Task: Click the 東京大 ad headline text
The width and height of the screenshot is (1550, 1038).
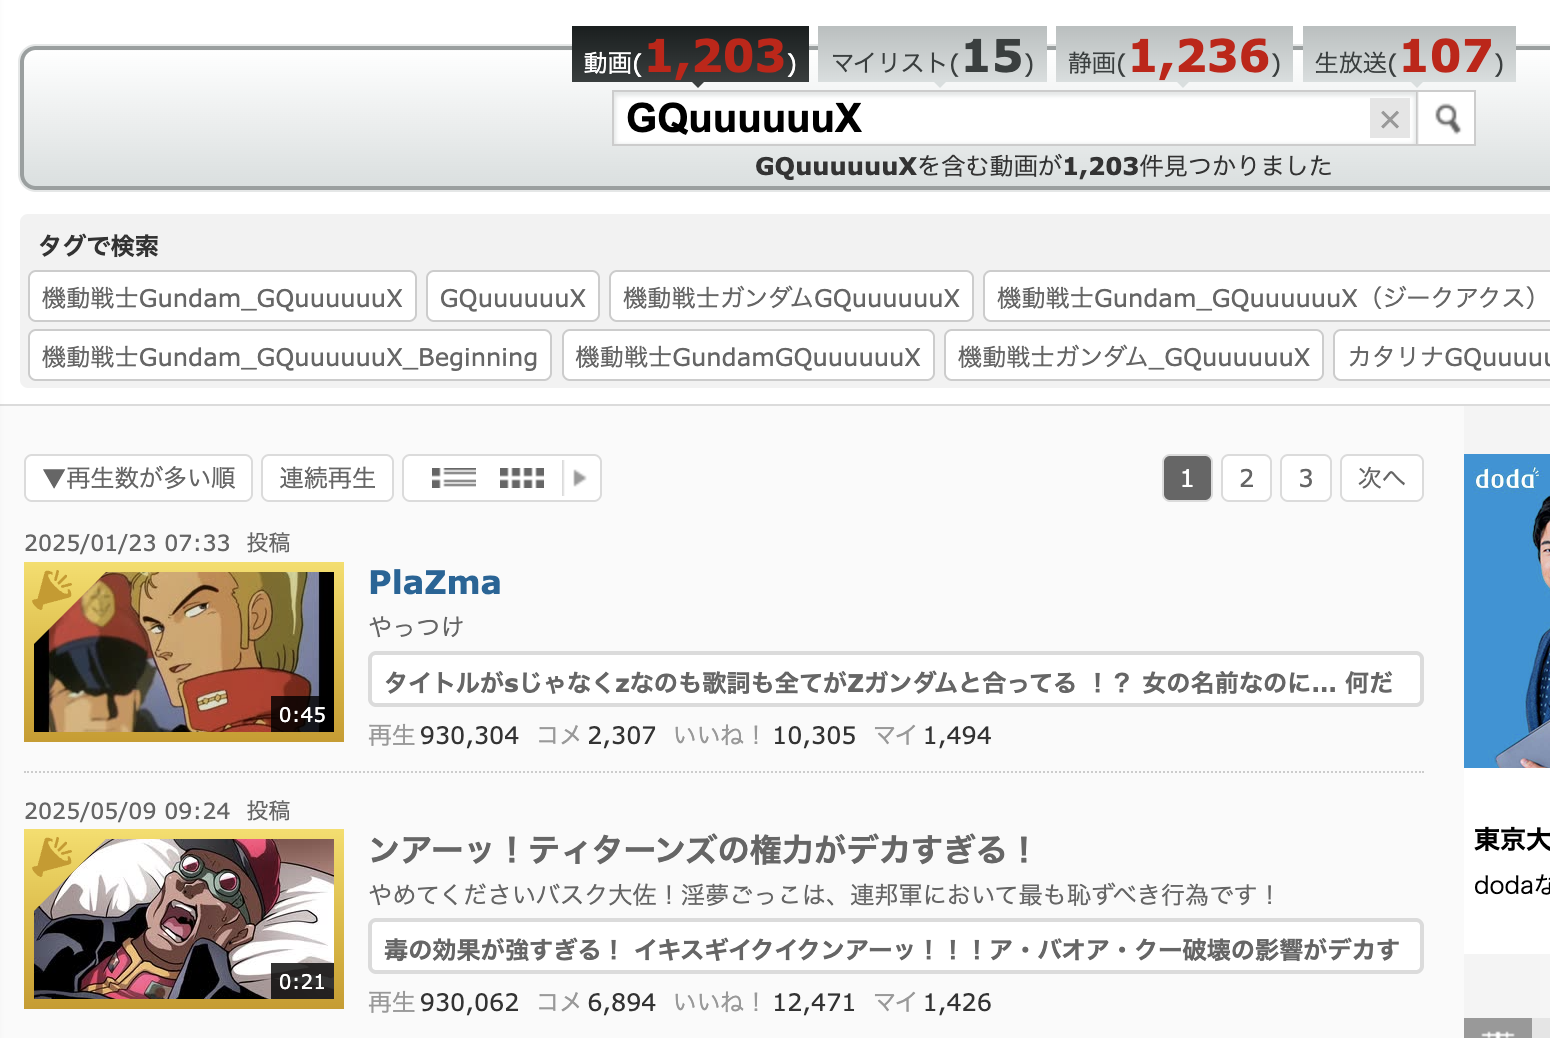Action: coord(1512,840)
